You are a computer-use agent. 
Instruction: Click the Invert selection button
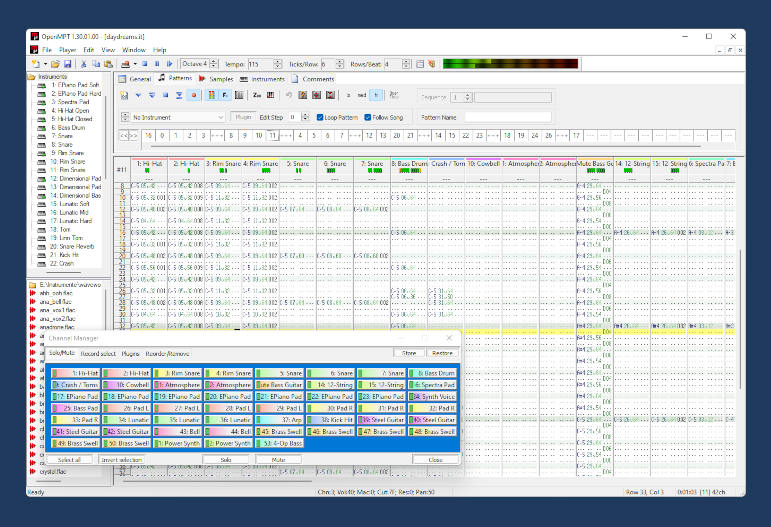pyautogui.click(x=121, y=460)
